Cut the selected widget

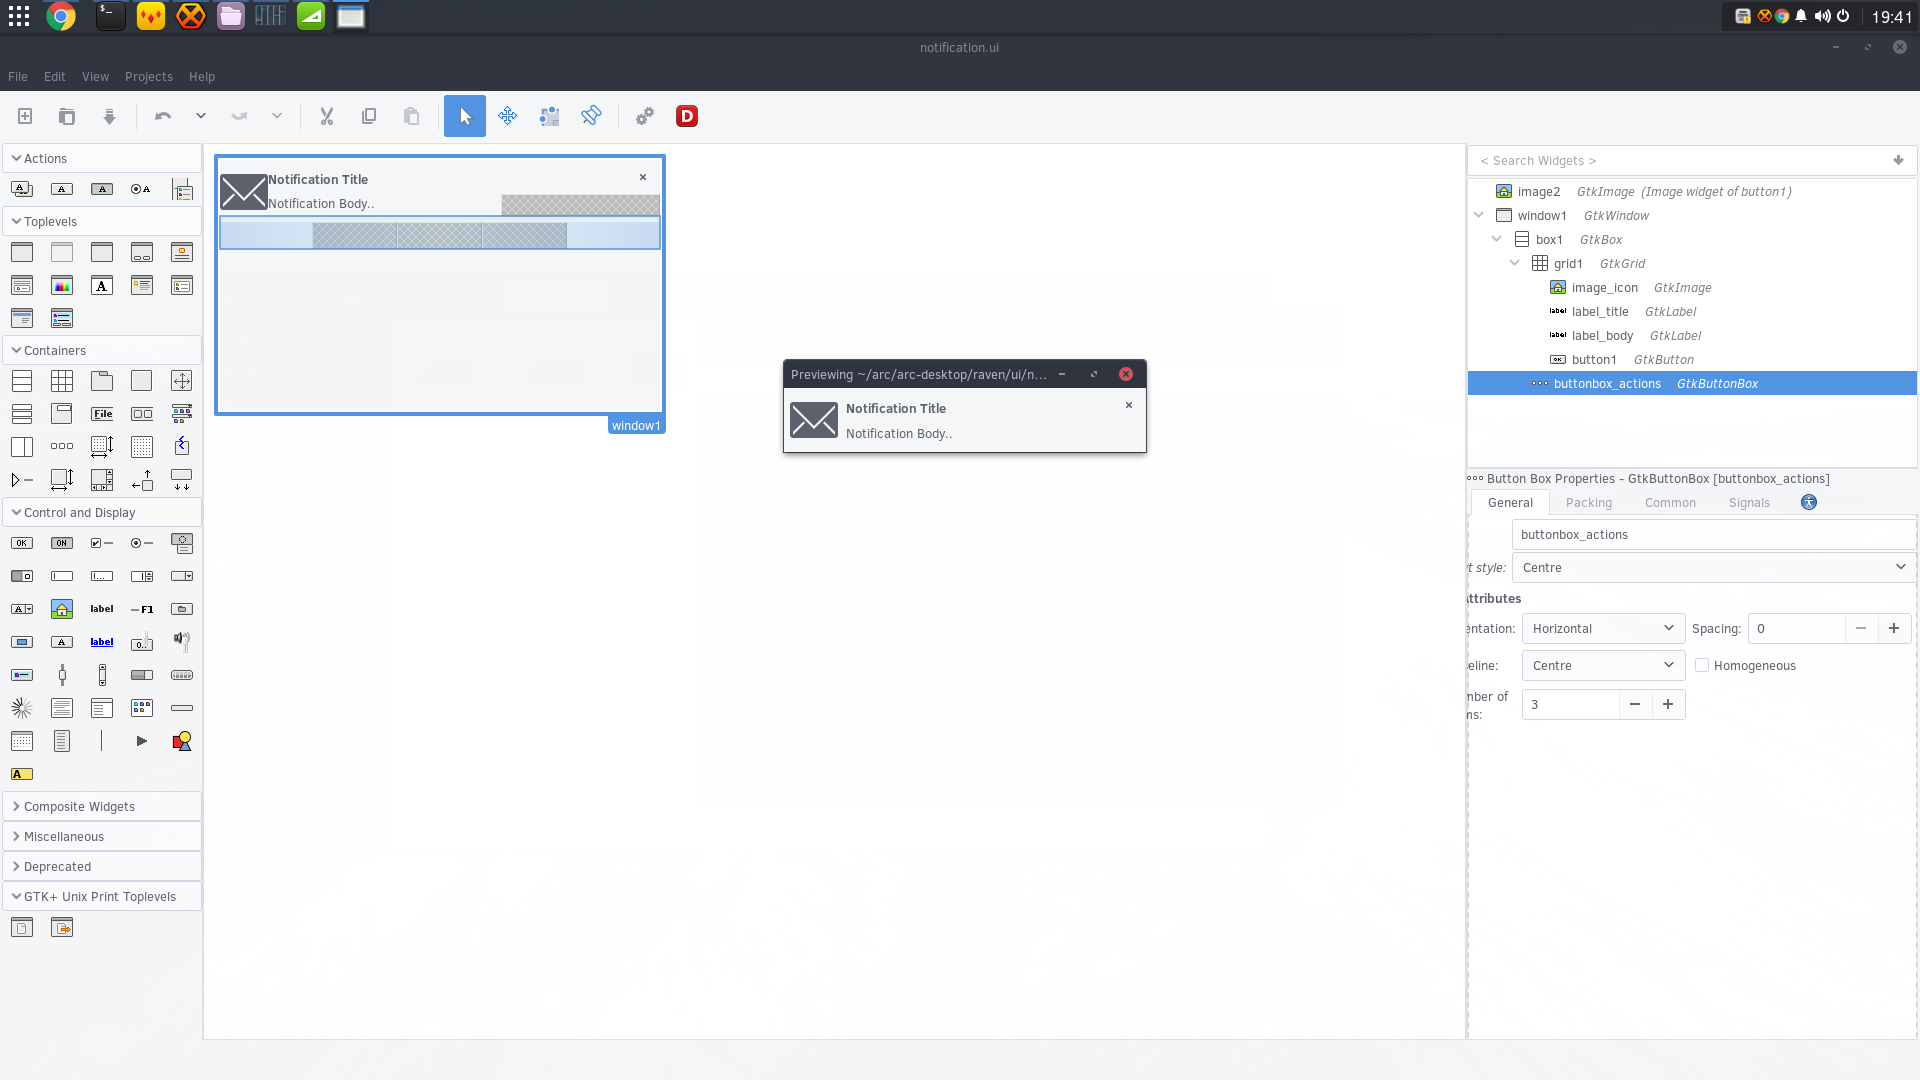tap(327, 117)
